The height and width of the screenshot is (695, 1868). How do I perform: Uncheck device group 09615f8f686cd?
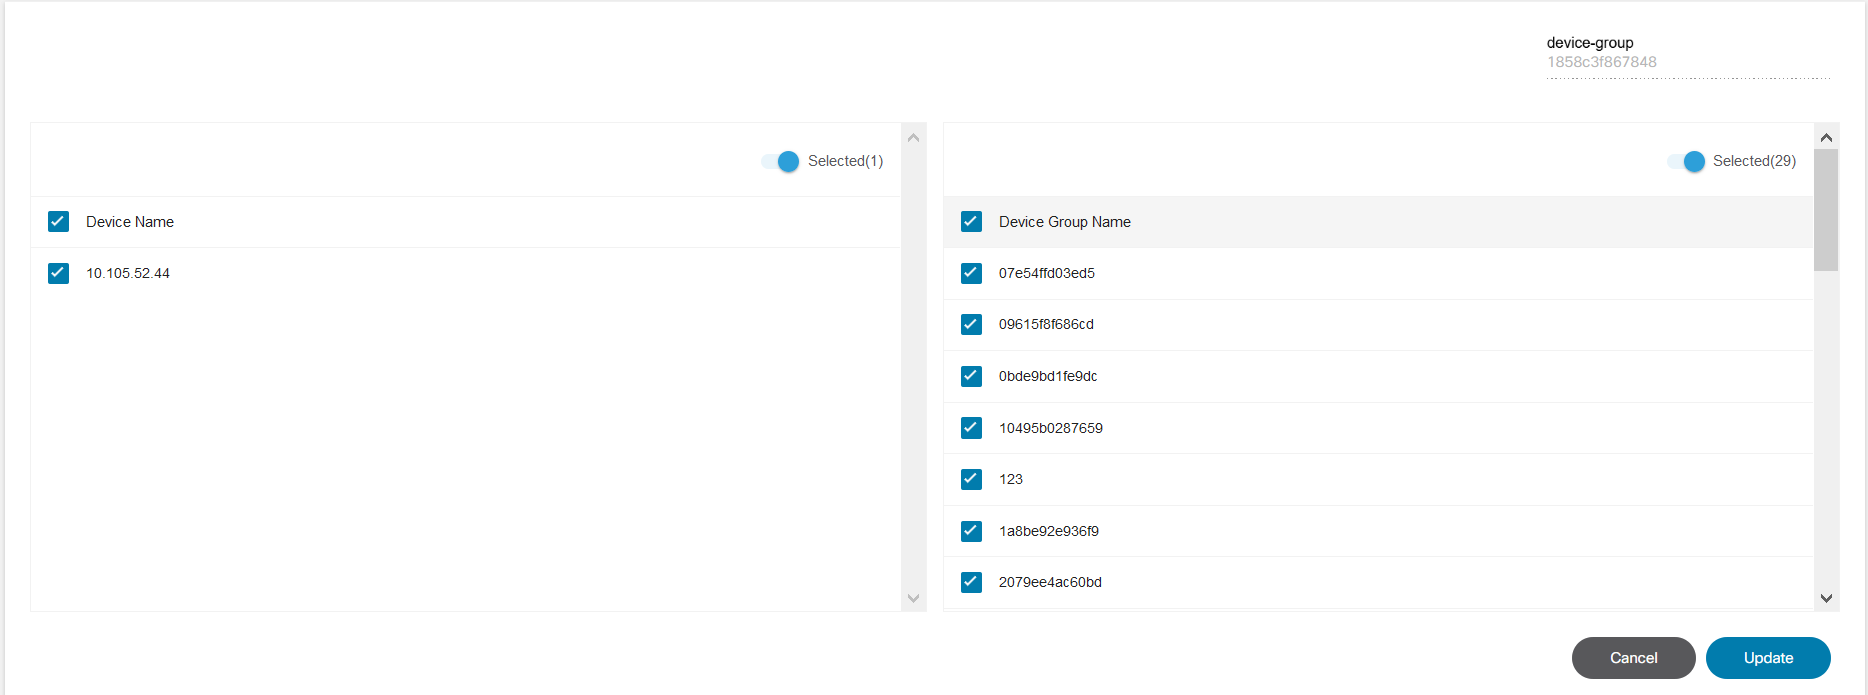point(971,324)
